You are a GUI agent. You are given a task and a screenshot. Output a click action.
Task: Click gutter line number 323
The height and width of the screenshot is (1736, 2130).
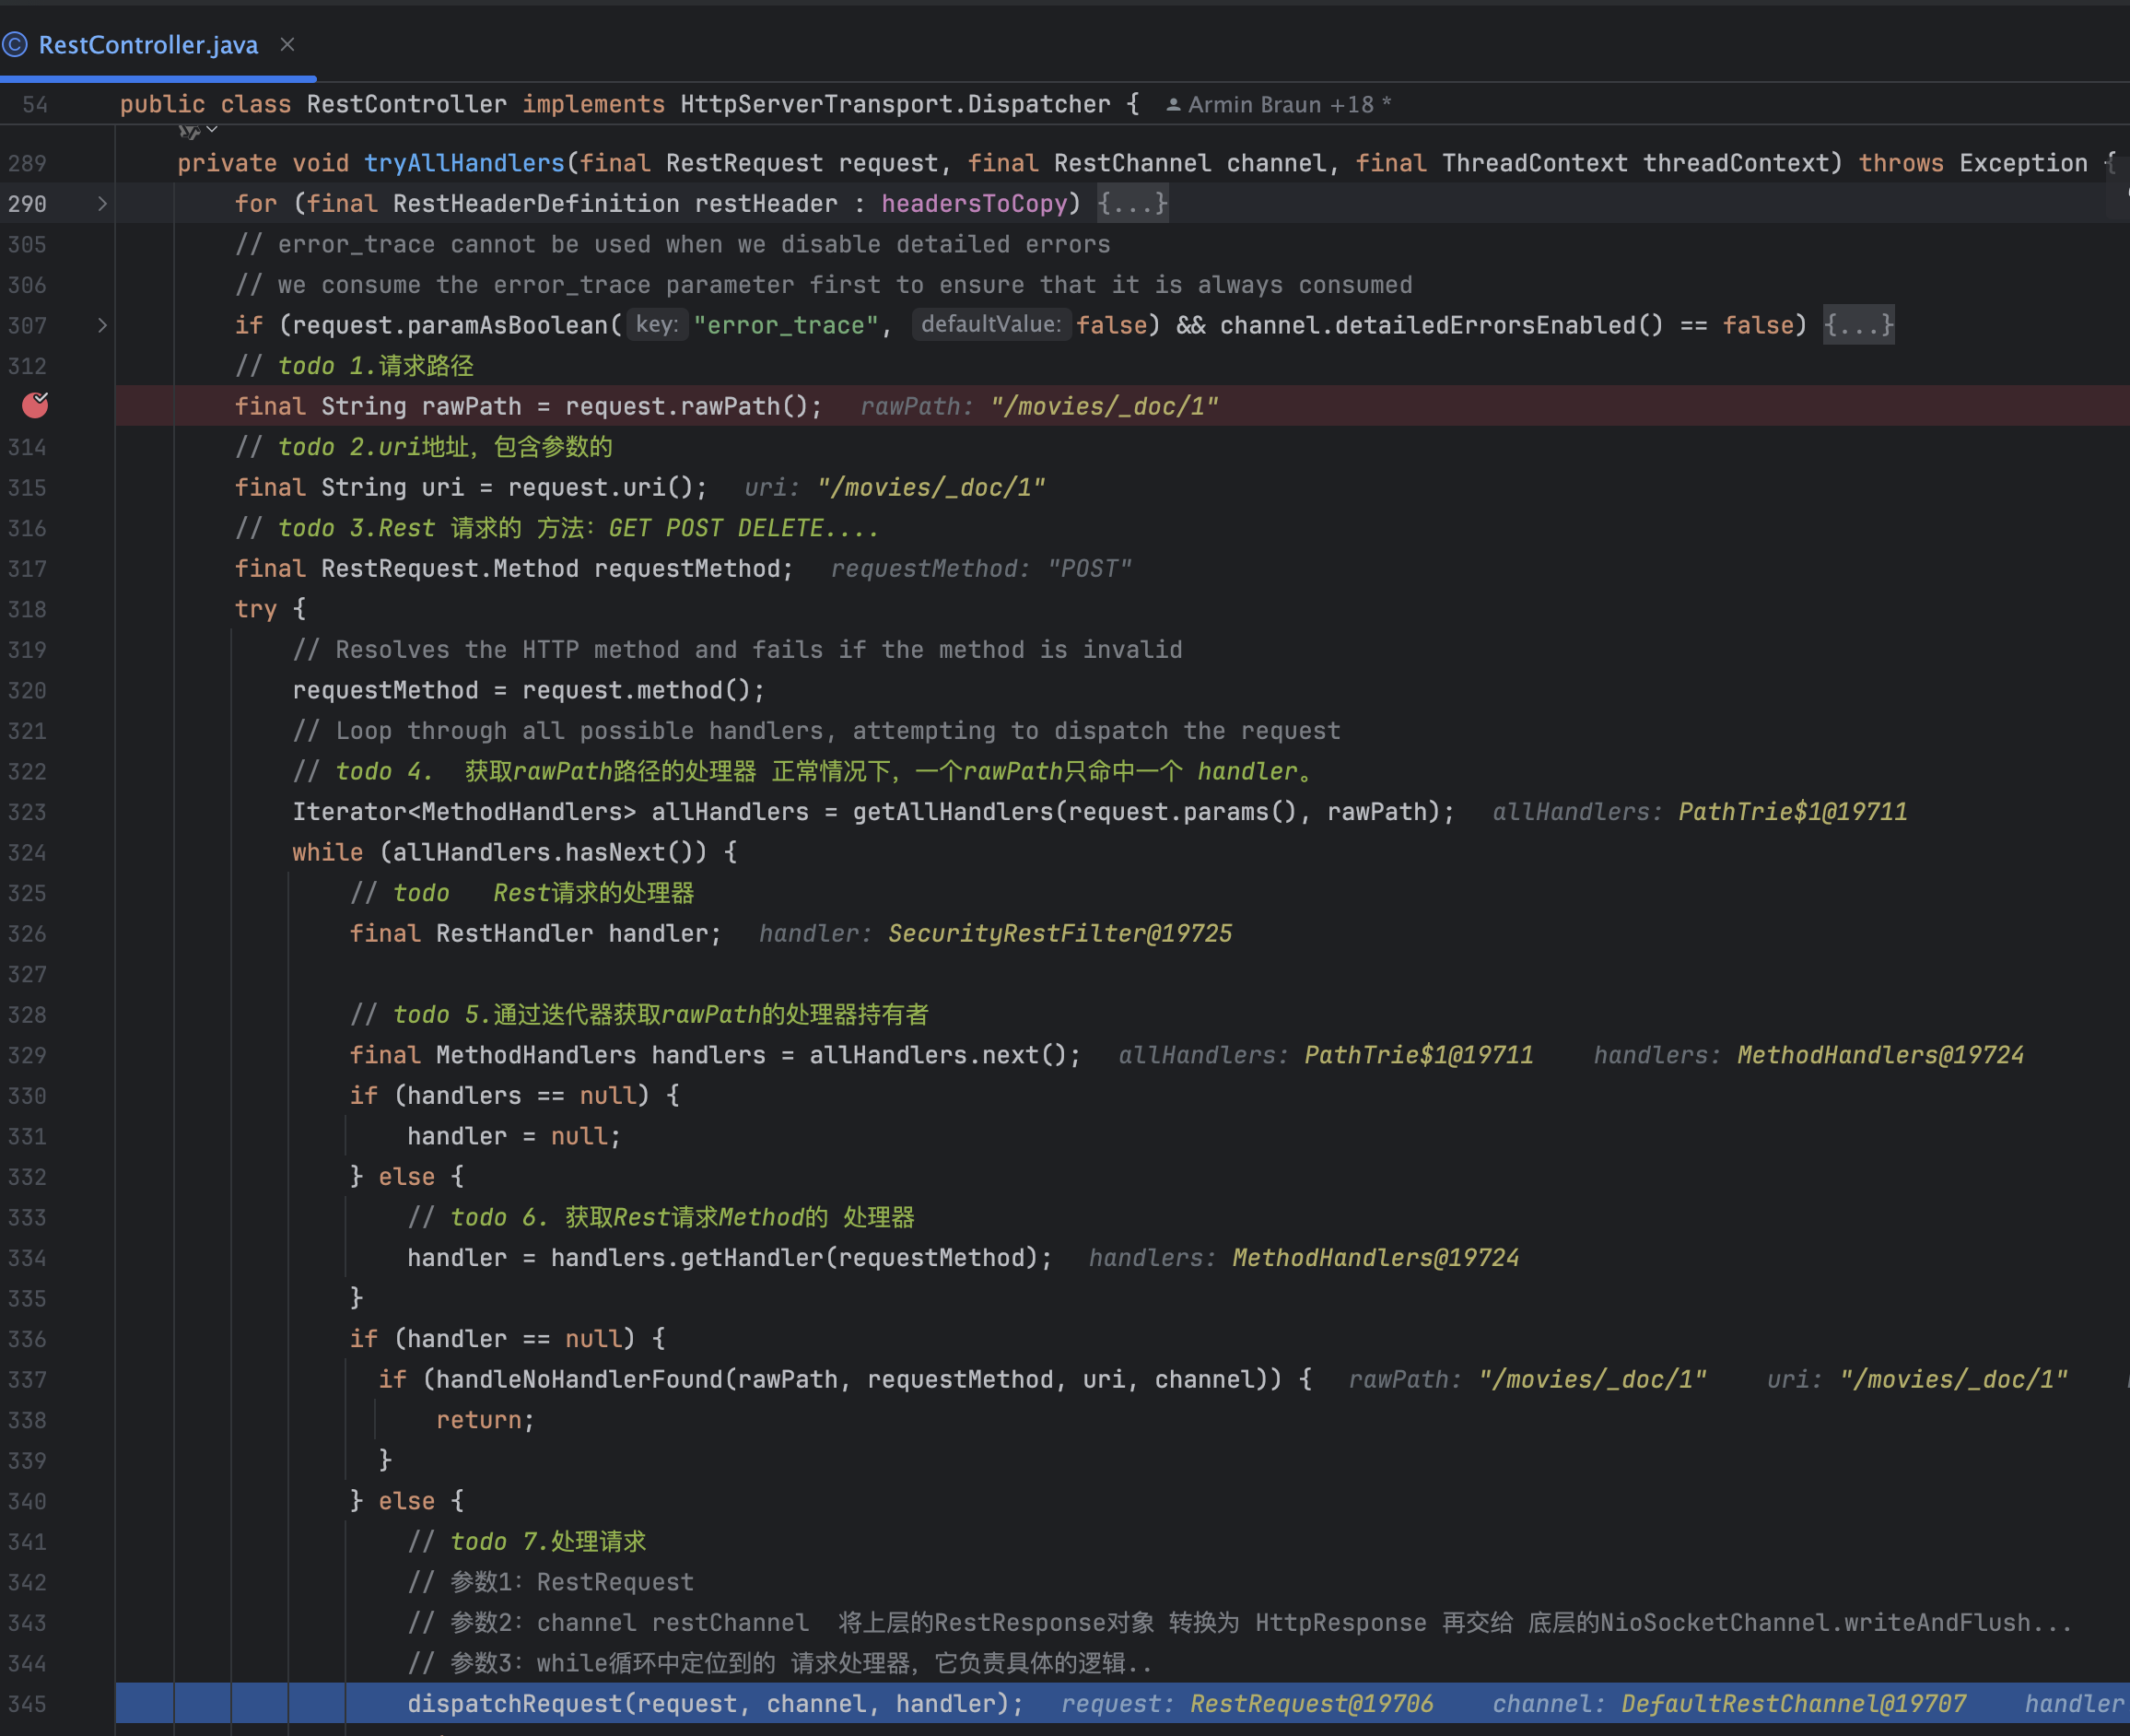[x=27, y=811]
